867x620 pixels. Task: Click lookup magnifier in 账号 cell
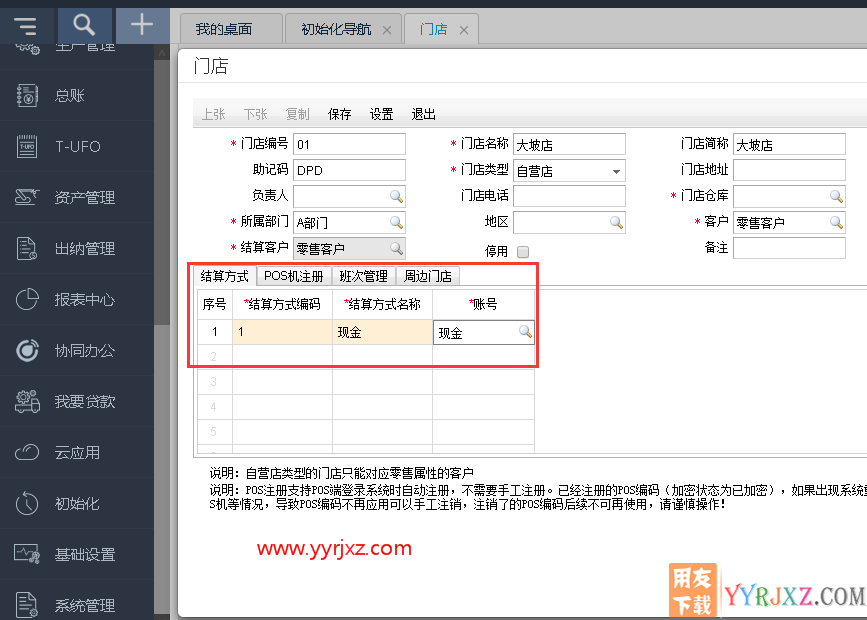(525, 332)
